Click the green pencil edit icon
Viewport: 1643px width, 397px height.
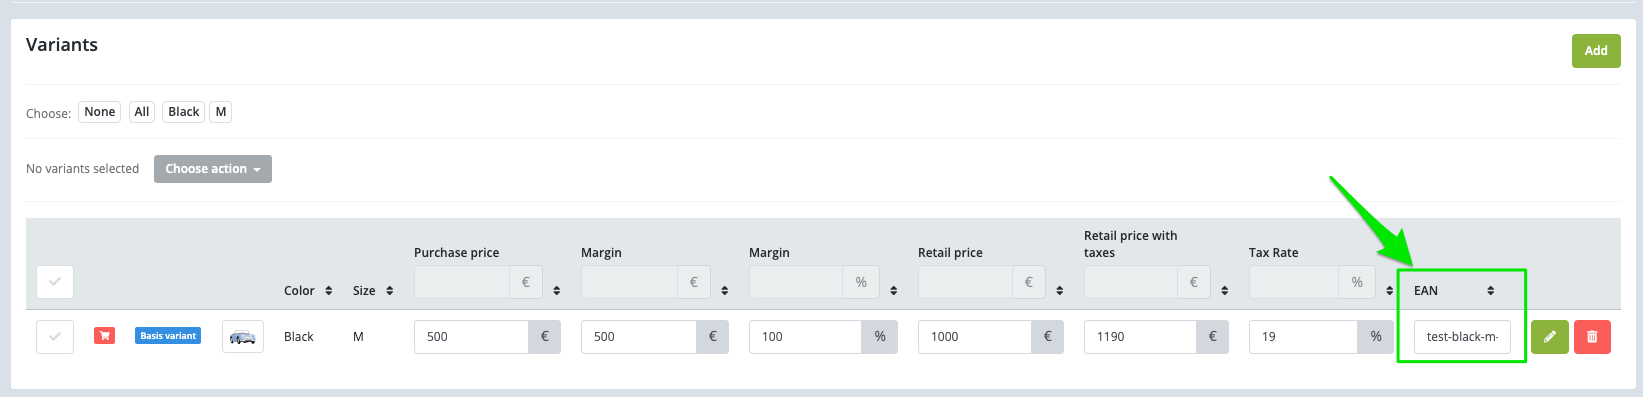coord(1549,337)
